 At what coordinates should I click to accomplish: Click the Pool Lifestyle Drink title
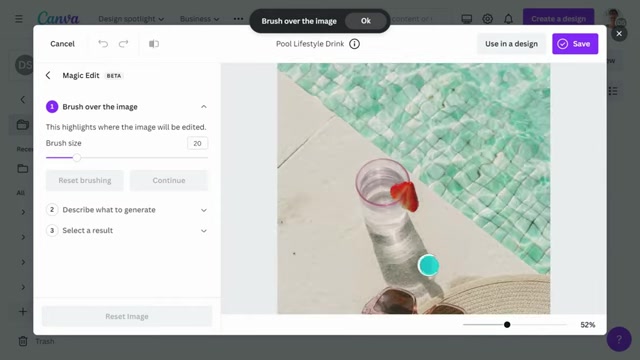[310, 44]
